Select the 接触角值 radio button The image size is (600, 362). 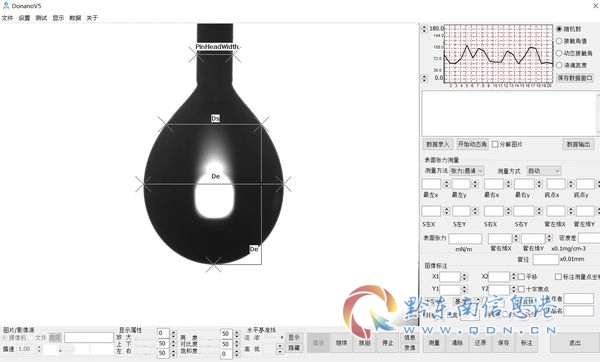pyautogui.click(x=559, y=41)
